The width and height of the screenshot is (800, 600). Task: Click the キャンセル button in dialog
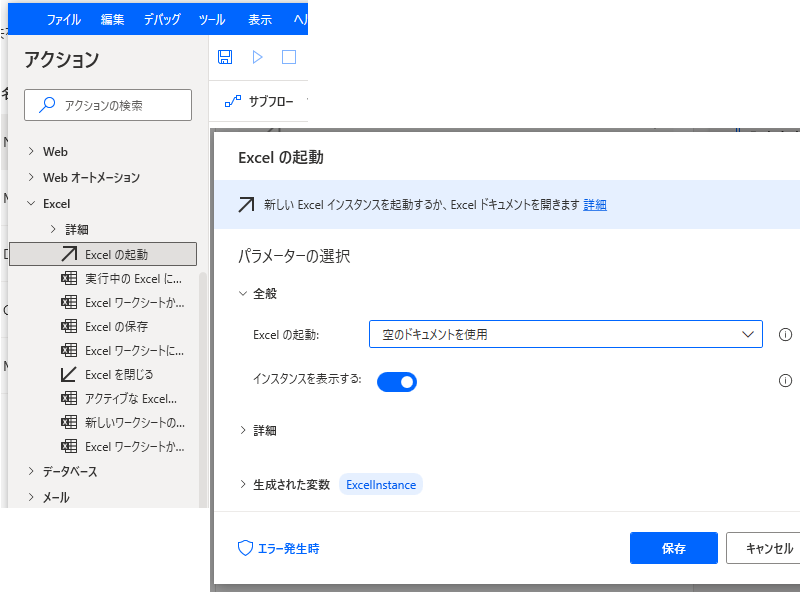click(x=765, y=548)
